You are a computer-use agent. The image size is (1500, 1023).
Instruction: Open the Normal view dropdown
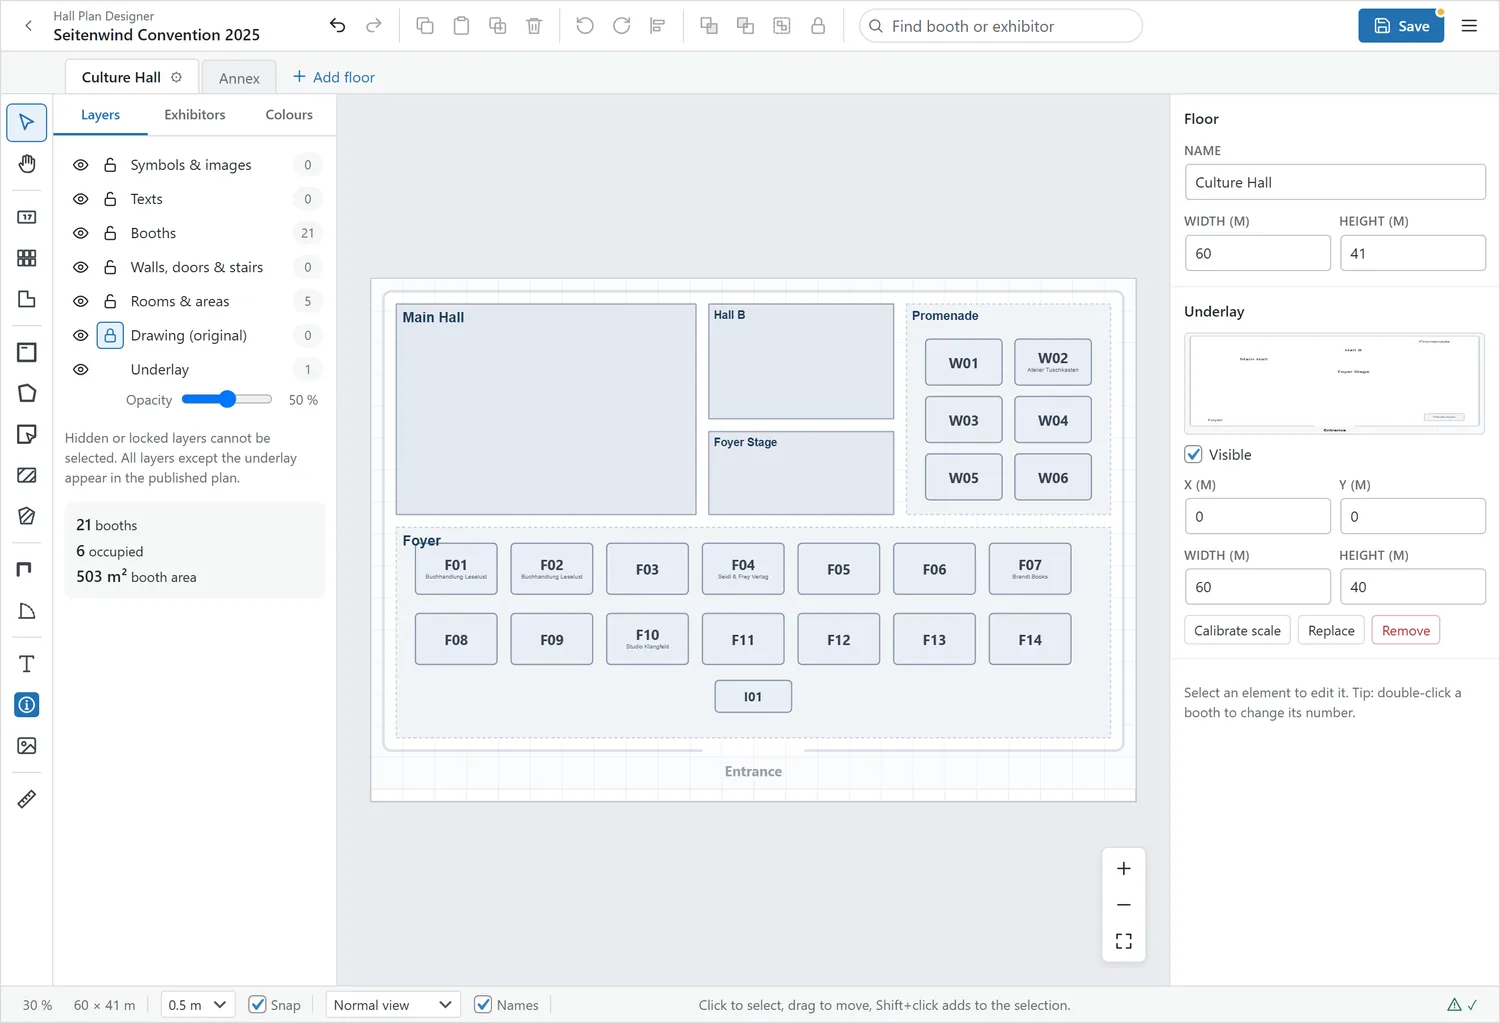pyautogui.click(x=393, y=1005)
